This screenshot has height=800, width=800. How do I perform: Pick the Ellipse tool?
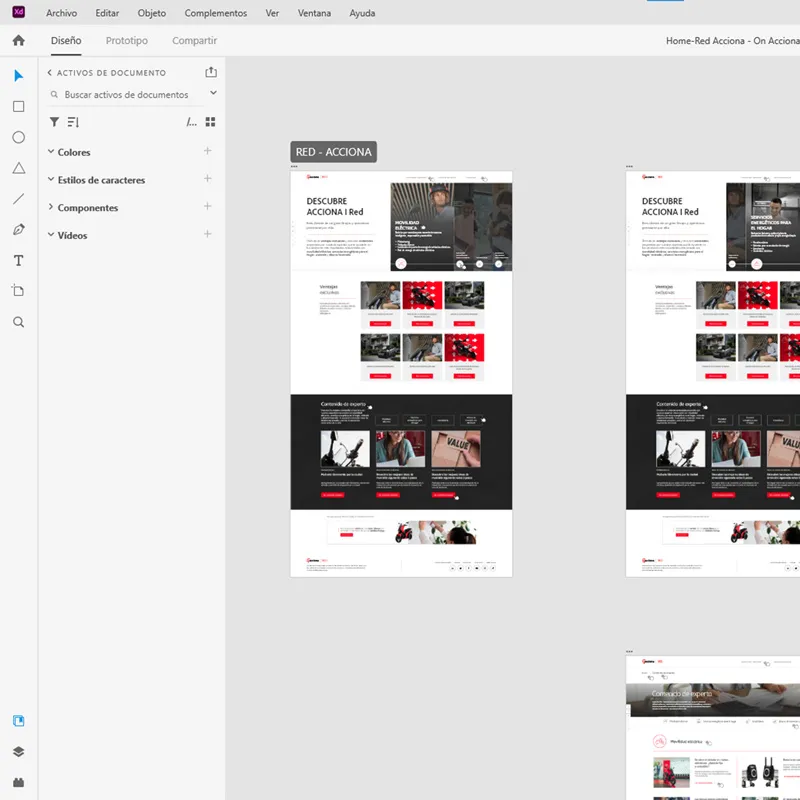click(x=18, y=137)
